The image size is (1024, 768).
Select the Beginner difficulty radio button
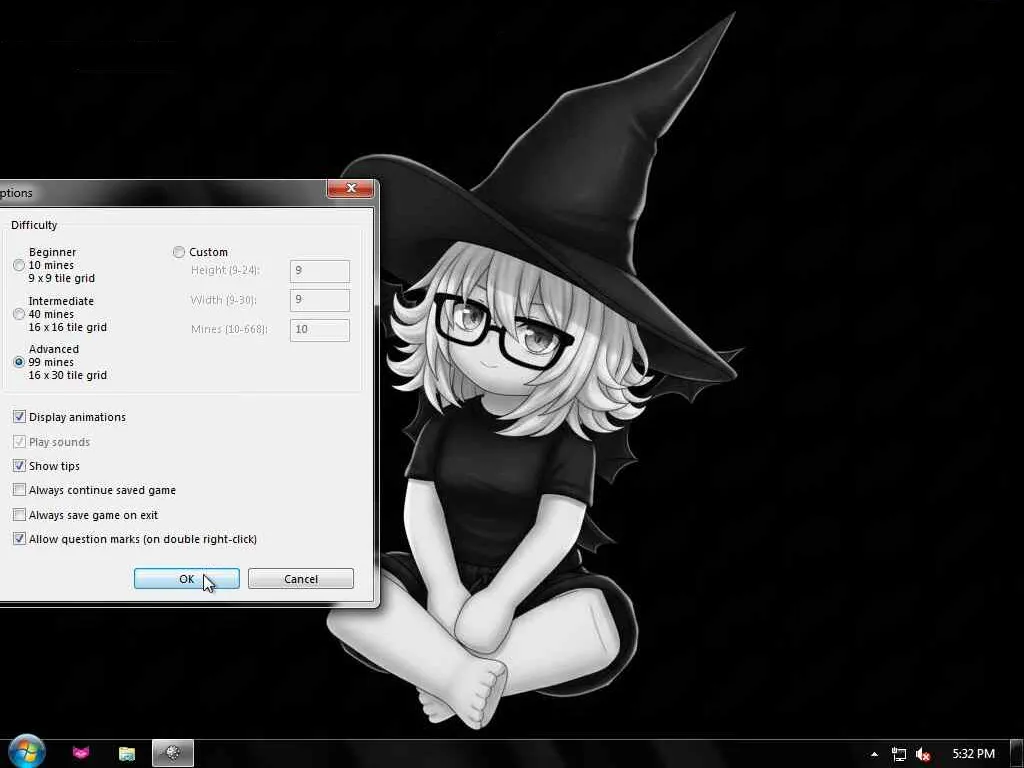click(19, 265)
